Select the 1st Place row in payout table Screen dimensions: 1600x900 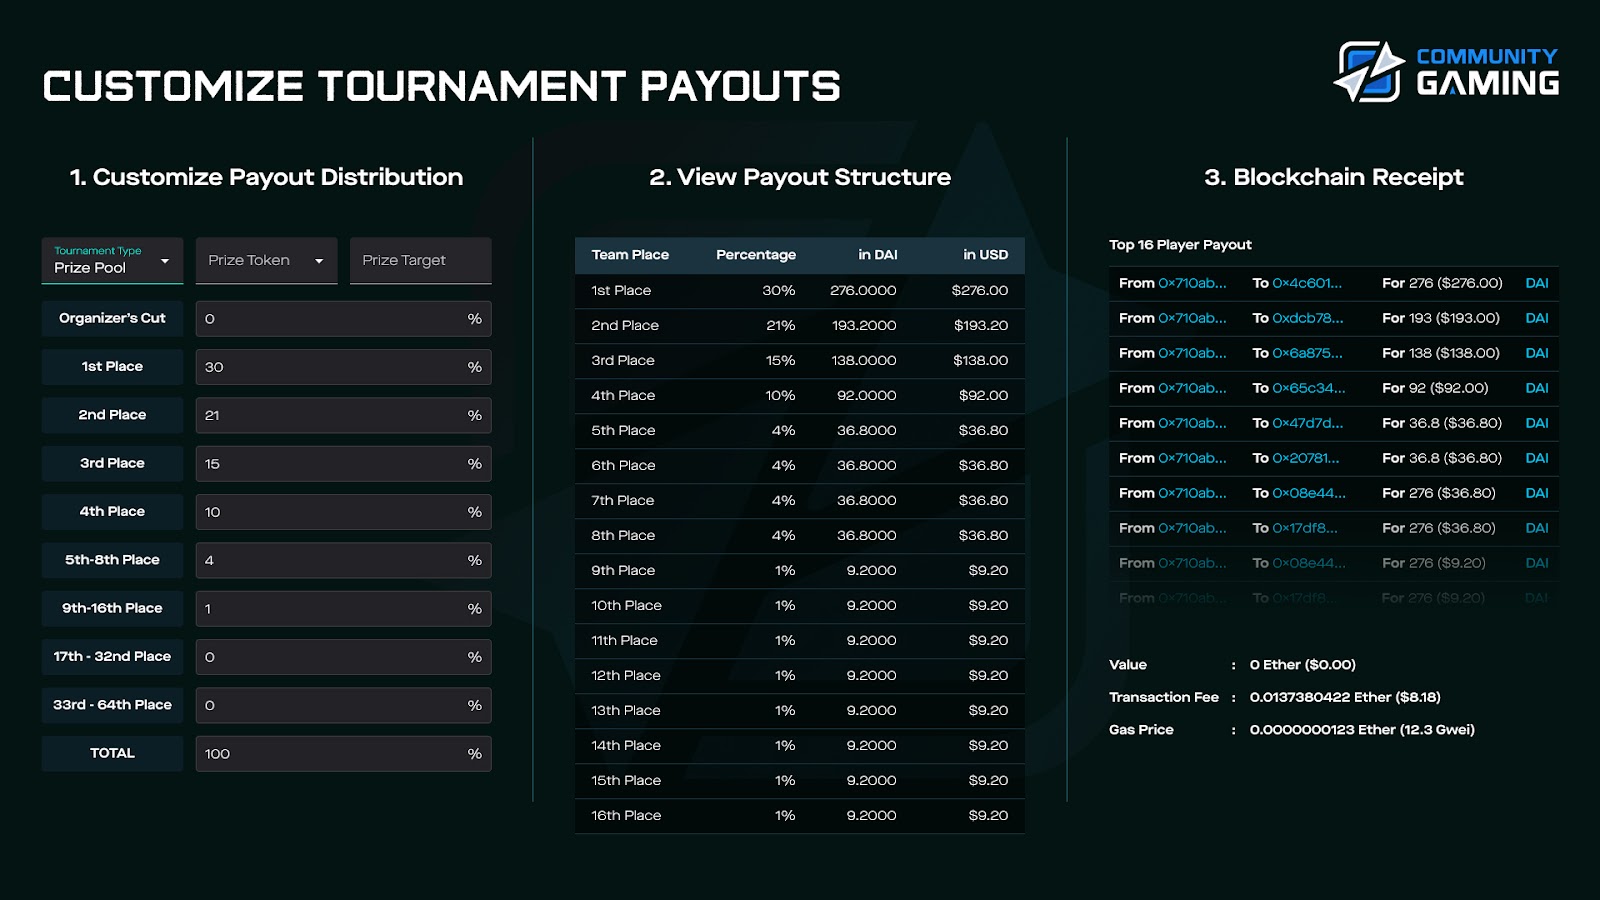pyautogui.click(x=800, y=291)
